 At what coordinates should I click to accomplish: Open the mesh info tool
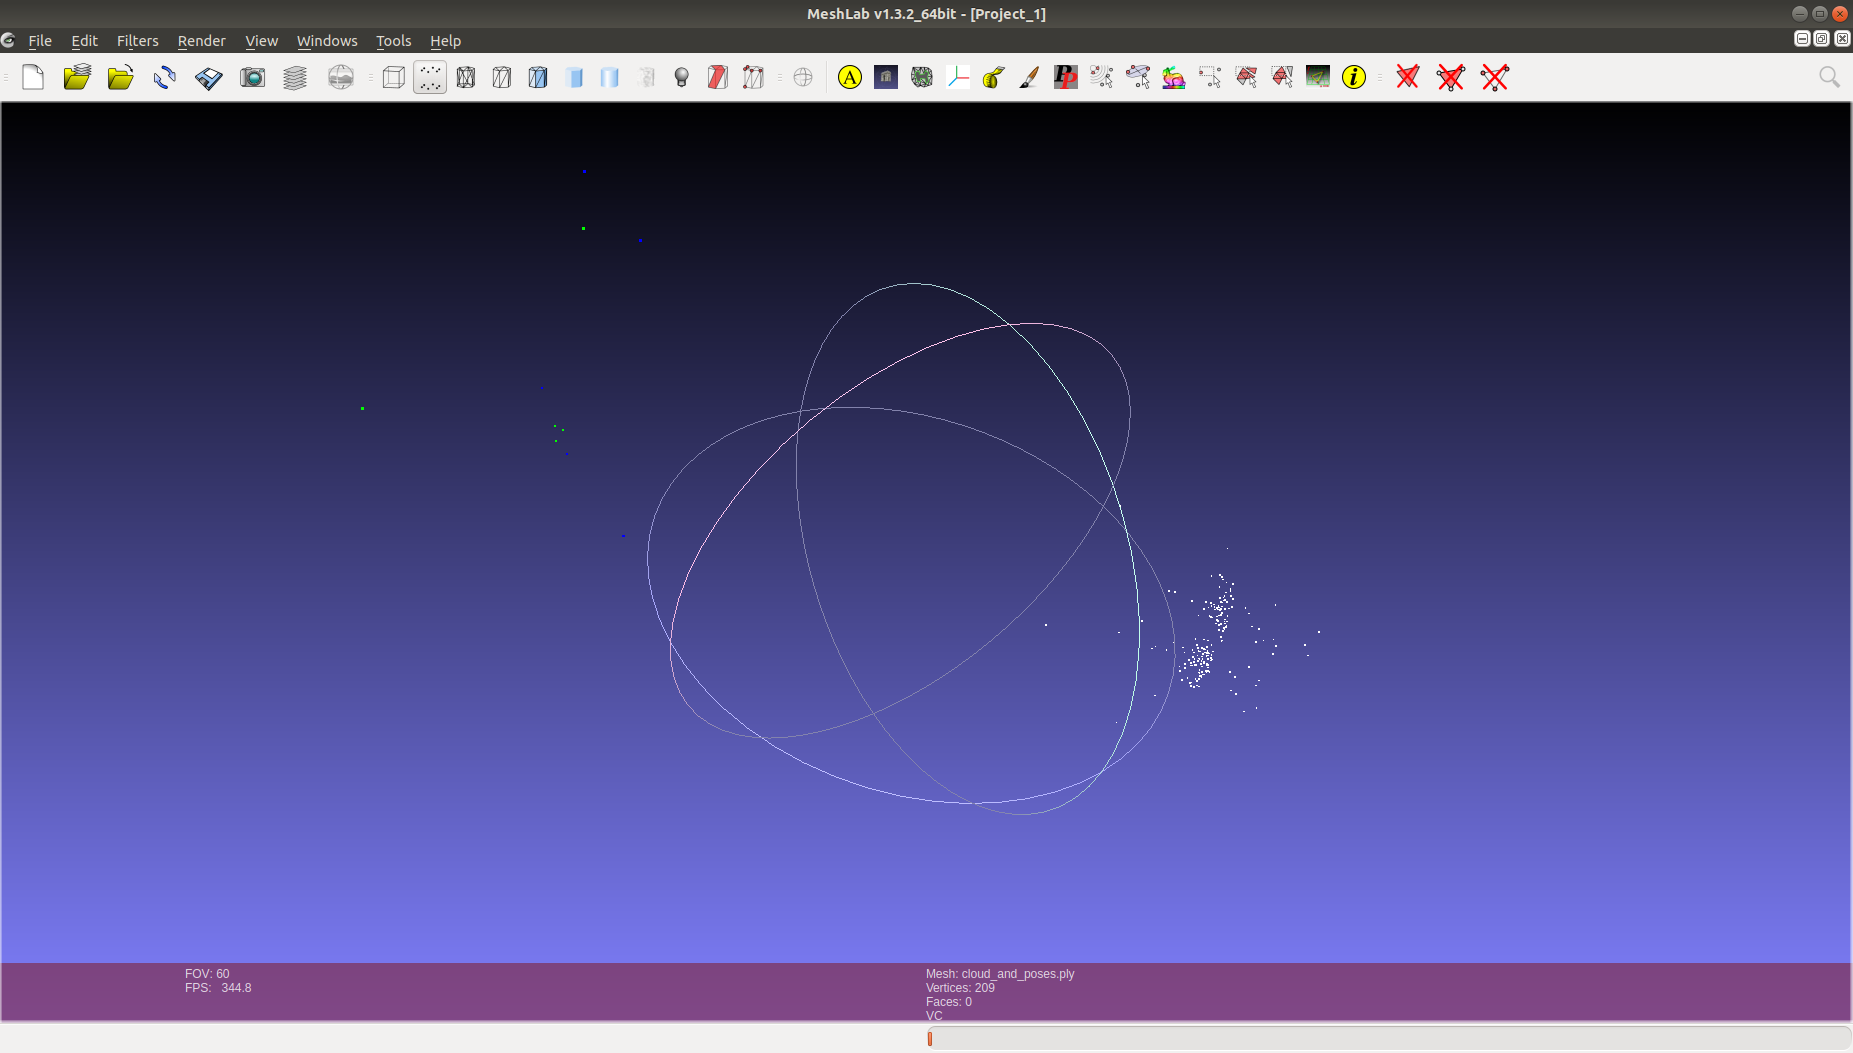click(x=1355, y=77)
